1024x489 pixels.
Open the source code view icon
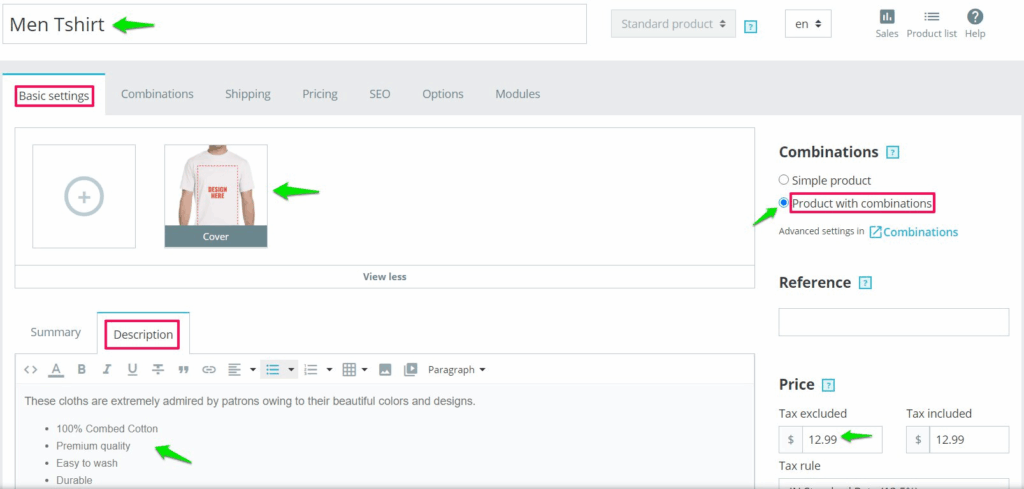pos(31,370)
